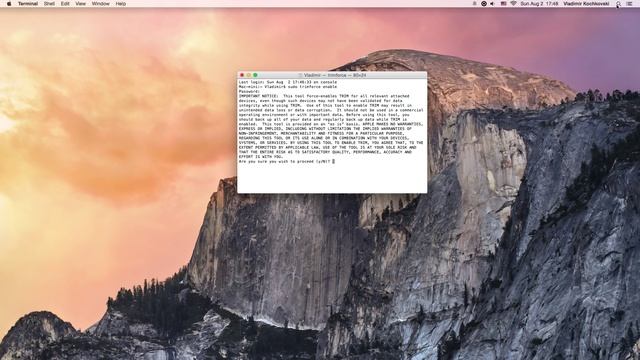Open the Wi-Fi status menu
The height and width of the screenshot is (360, 640).
click(513, 4)
